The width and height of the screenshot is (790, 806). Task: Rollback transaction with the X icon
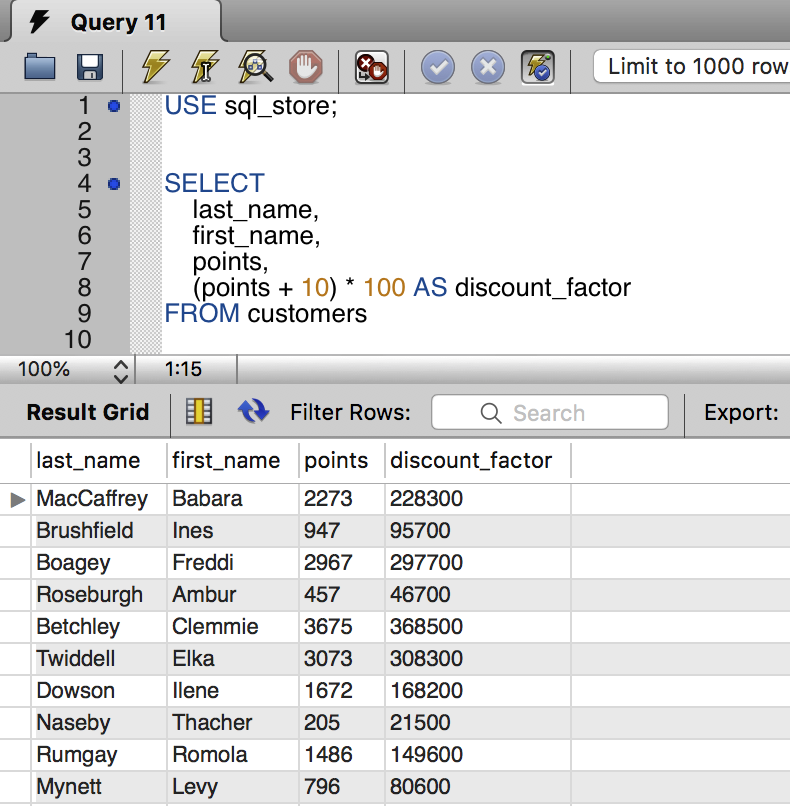coord(488,67)
